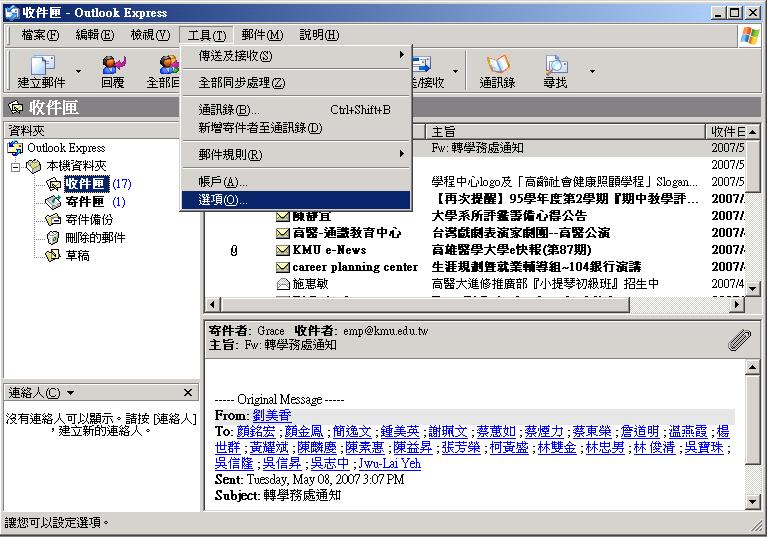Click the preview pane scroll-up arrow
Screen dimensions: 767x537
(753, 366)
